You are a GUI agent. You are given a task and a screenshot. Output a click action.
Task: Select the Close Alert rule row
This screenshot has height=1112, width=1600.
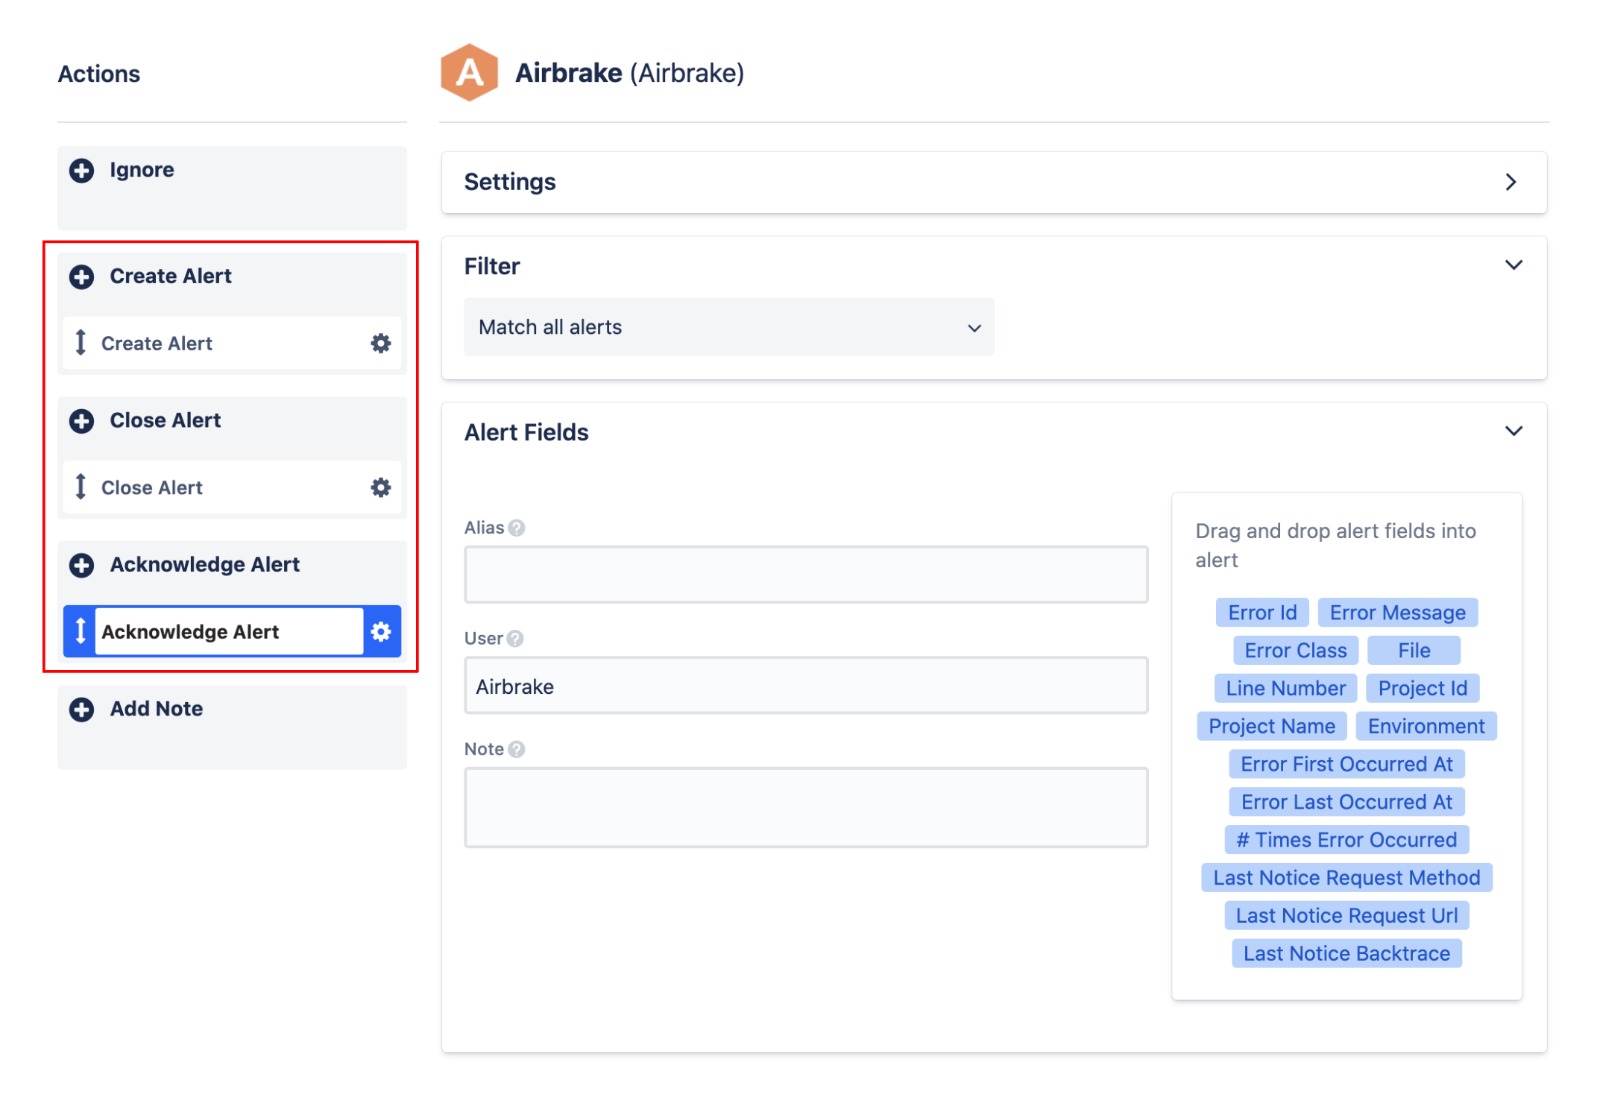[232, 487]
